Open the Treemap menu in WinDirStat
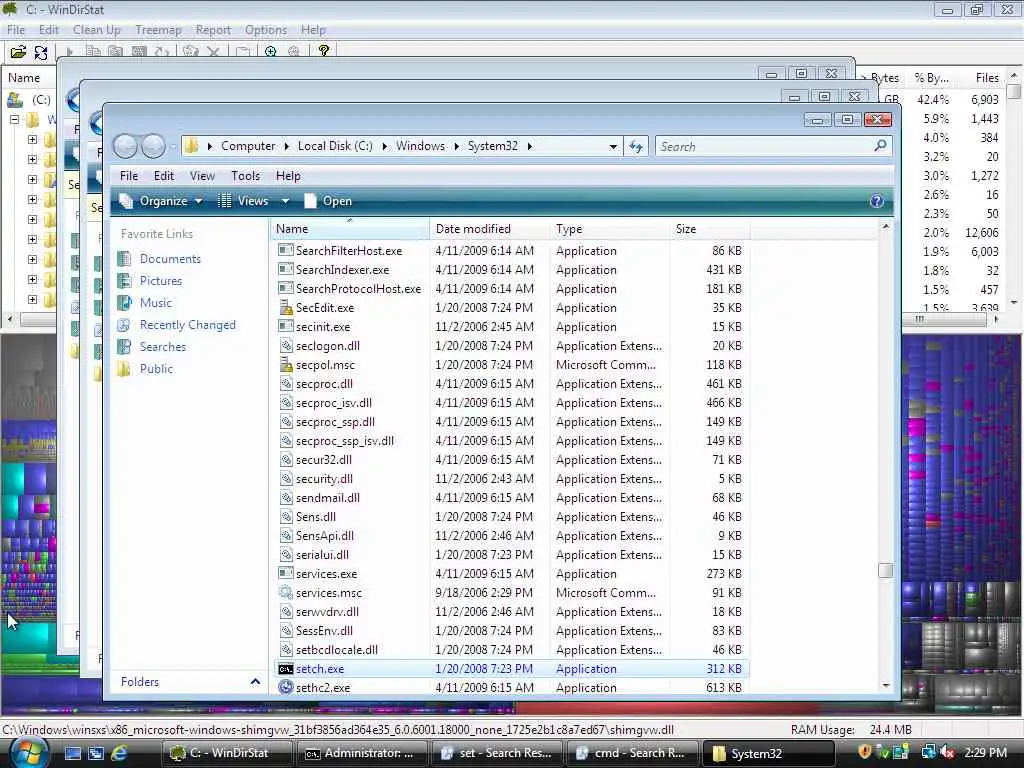This screenshot has width=1024, height=768. coord(158,30)
